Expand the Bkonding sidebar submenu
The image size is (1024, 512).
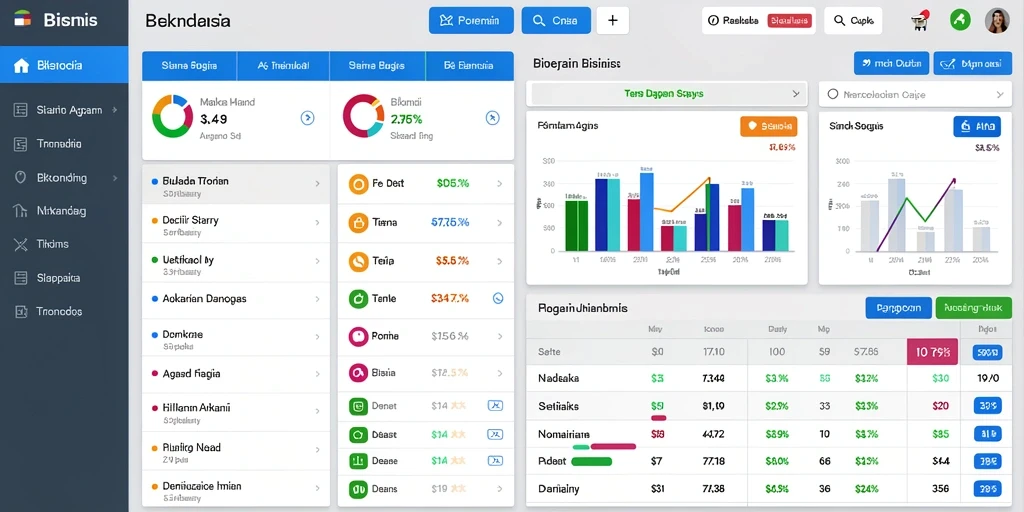click(x=64, y=177)
